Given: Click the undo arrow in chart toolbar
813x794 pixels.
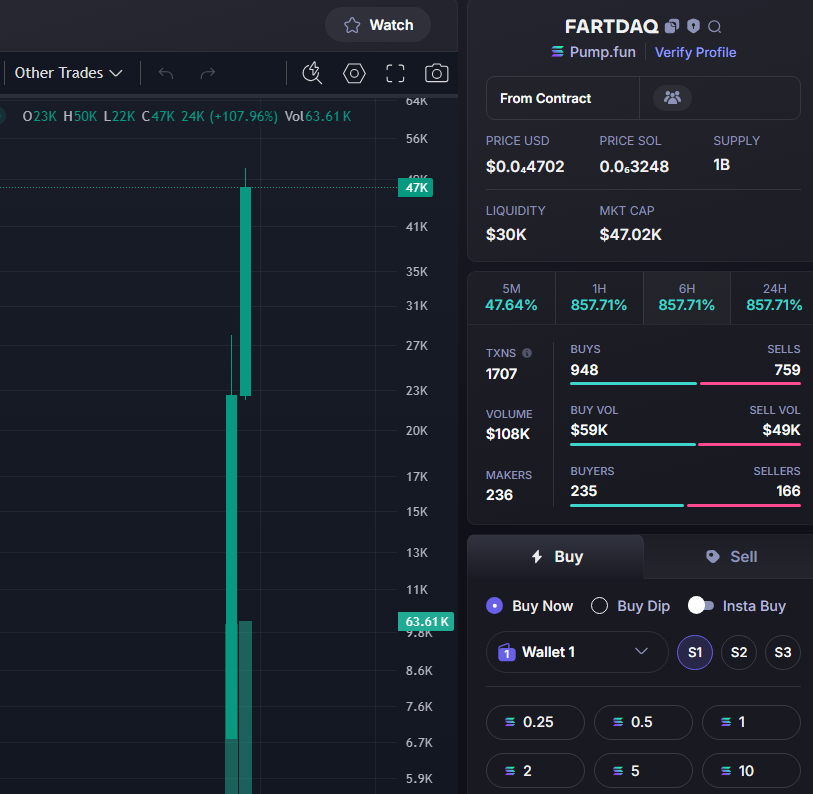Looking at the screenshot, I should [x=166, y=73].
